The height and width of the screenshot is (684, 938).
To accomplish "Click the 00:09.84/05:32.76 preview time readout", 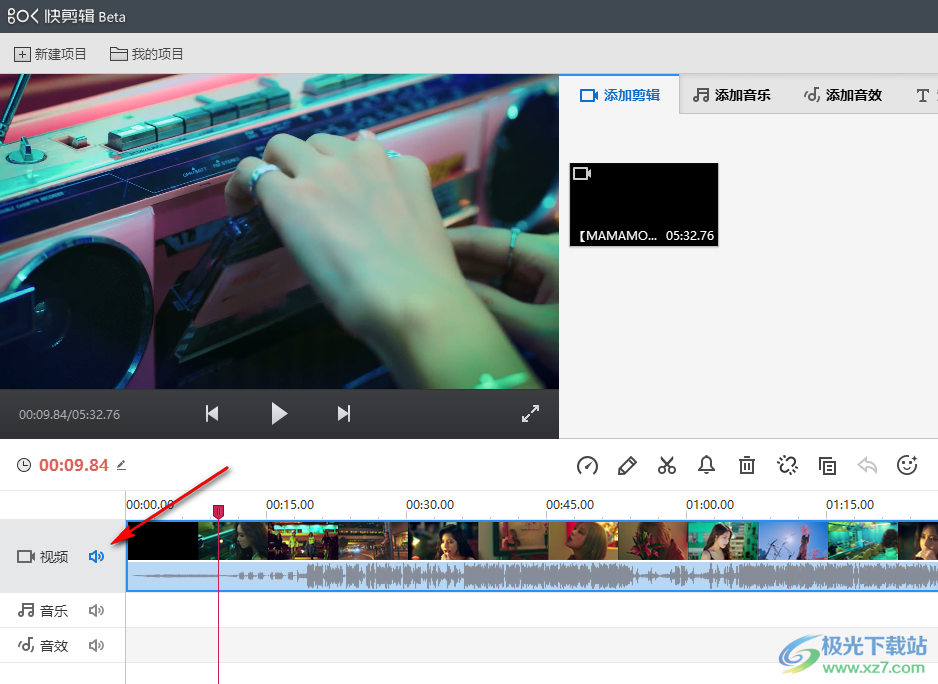I will click(69, 414).
